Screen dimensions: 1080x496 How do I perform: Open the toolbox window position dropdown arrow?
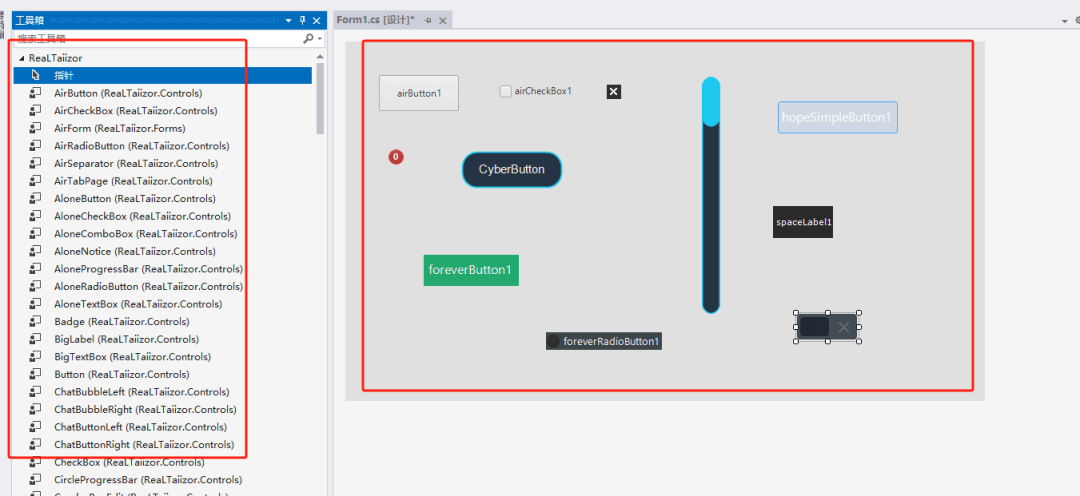[x=289, y=20]
